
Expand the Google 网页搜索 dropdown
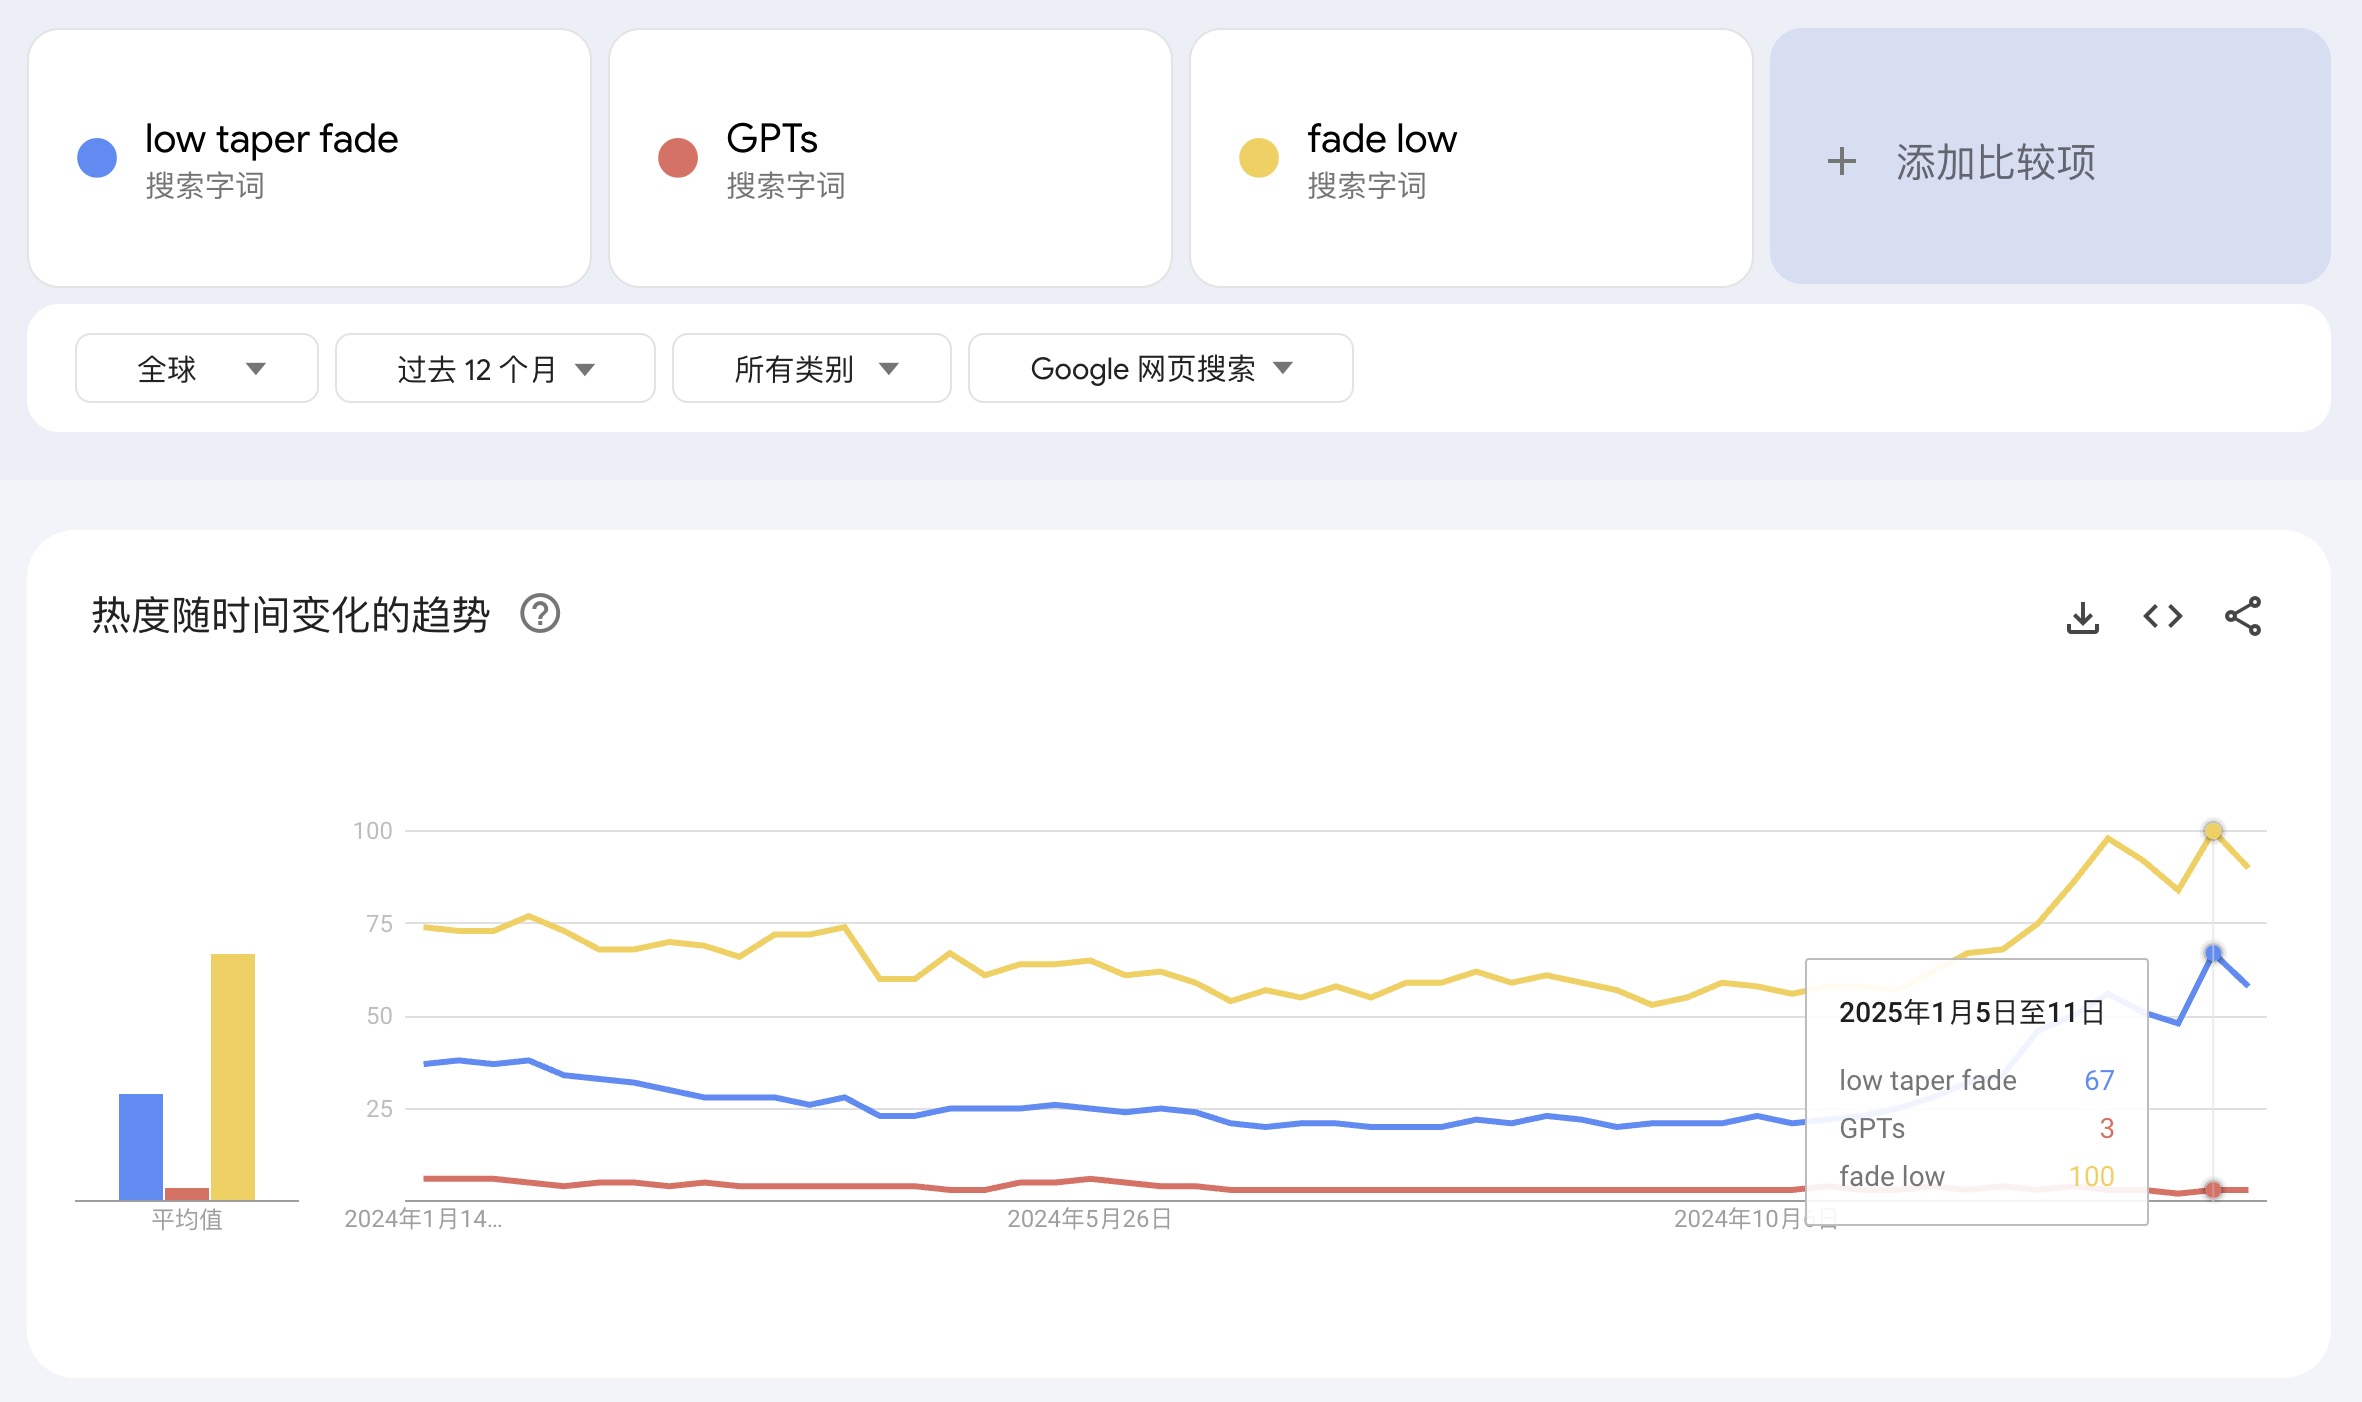click(1160, 369)
